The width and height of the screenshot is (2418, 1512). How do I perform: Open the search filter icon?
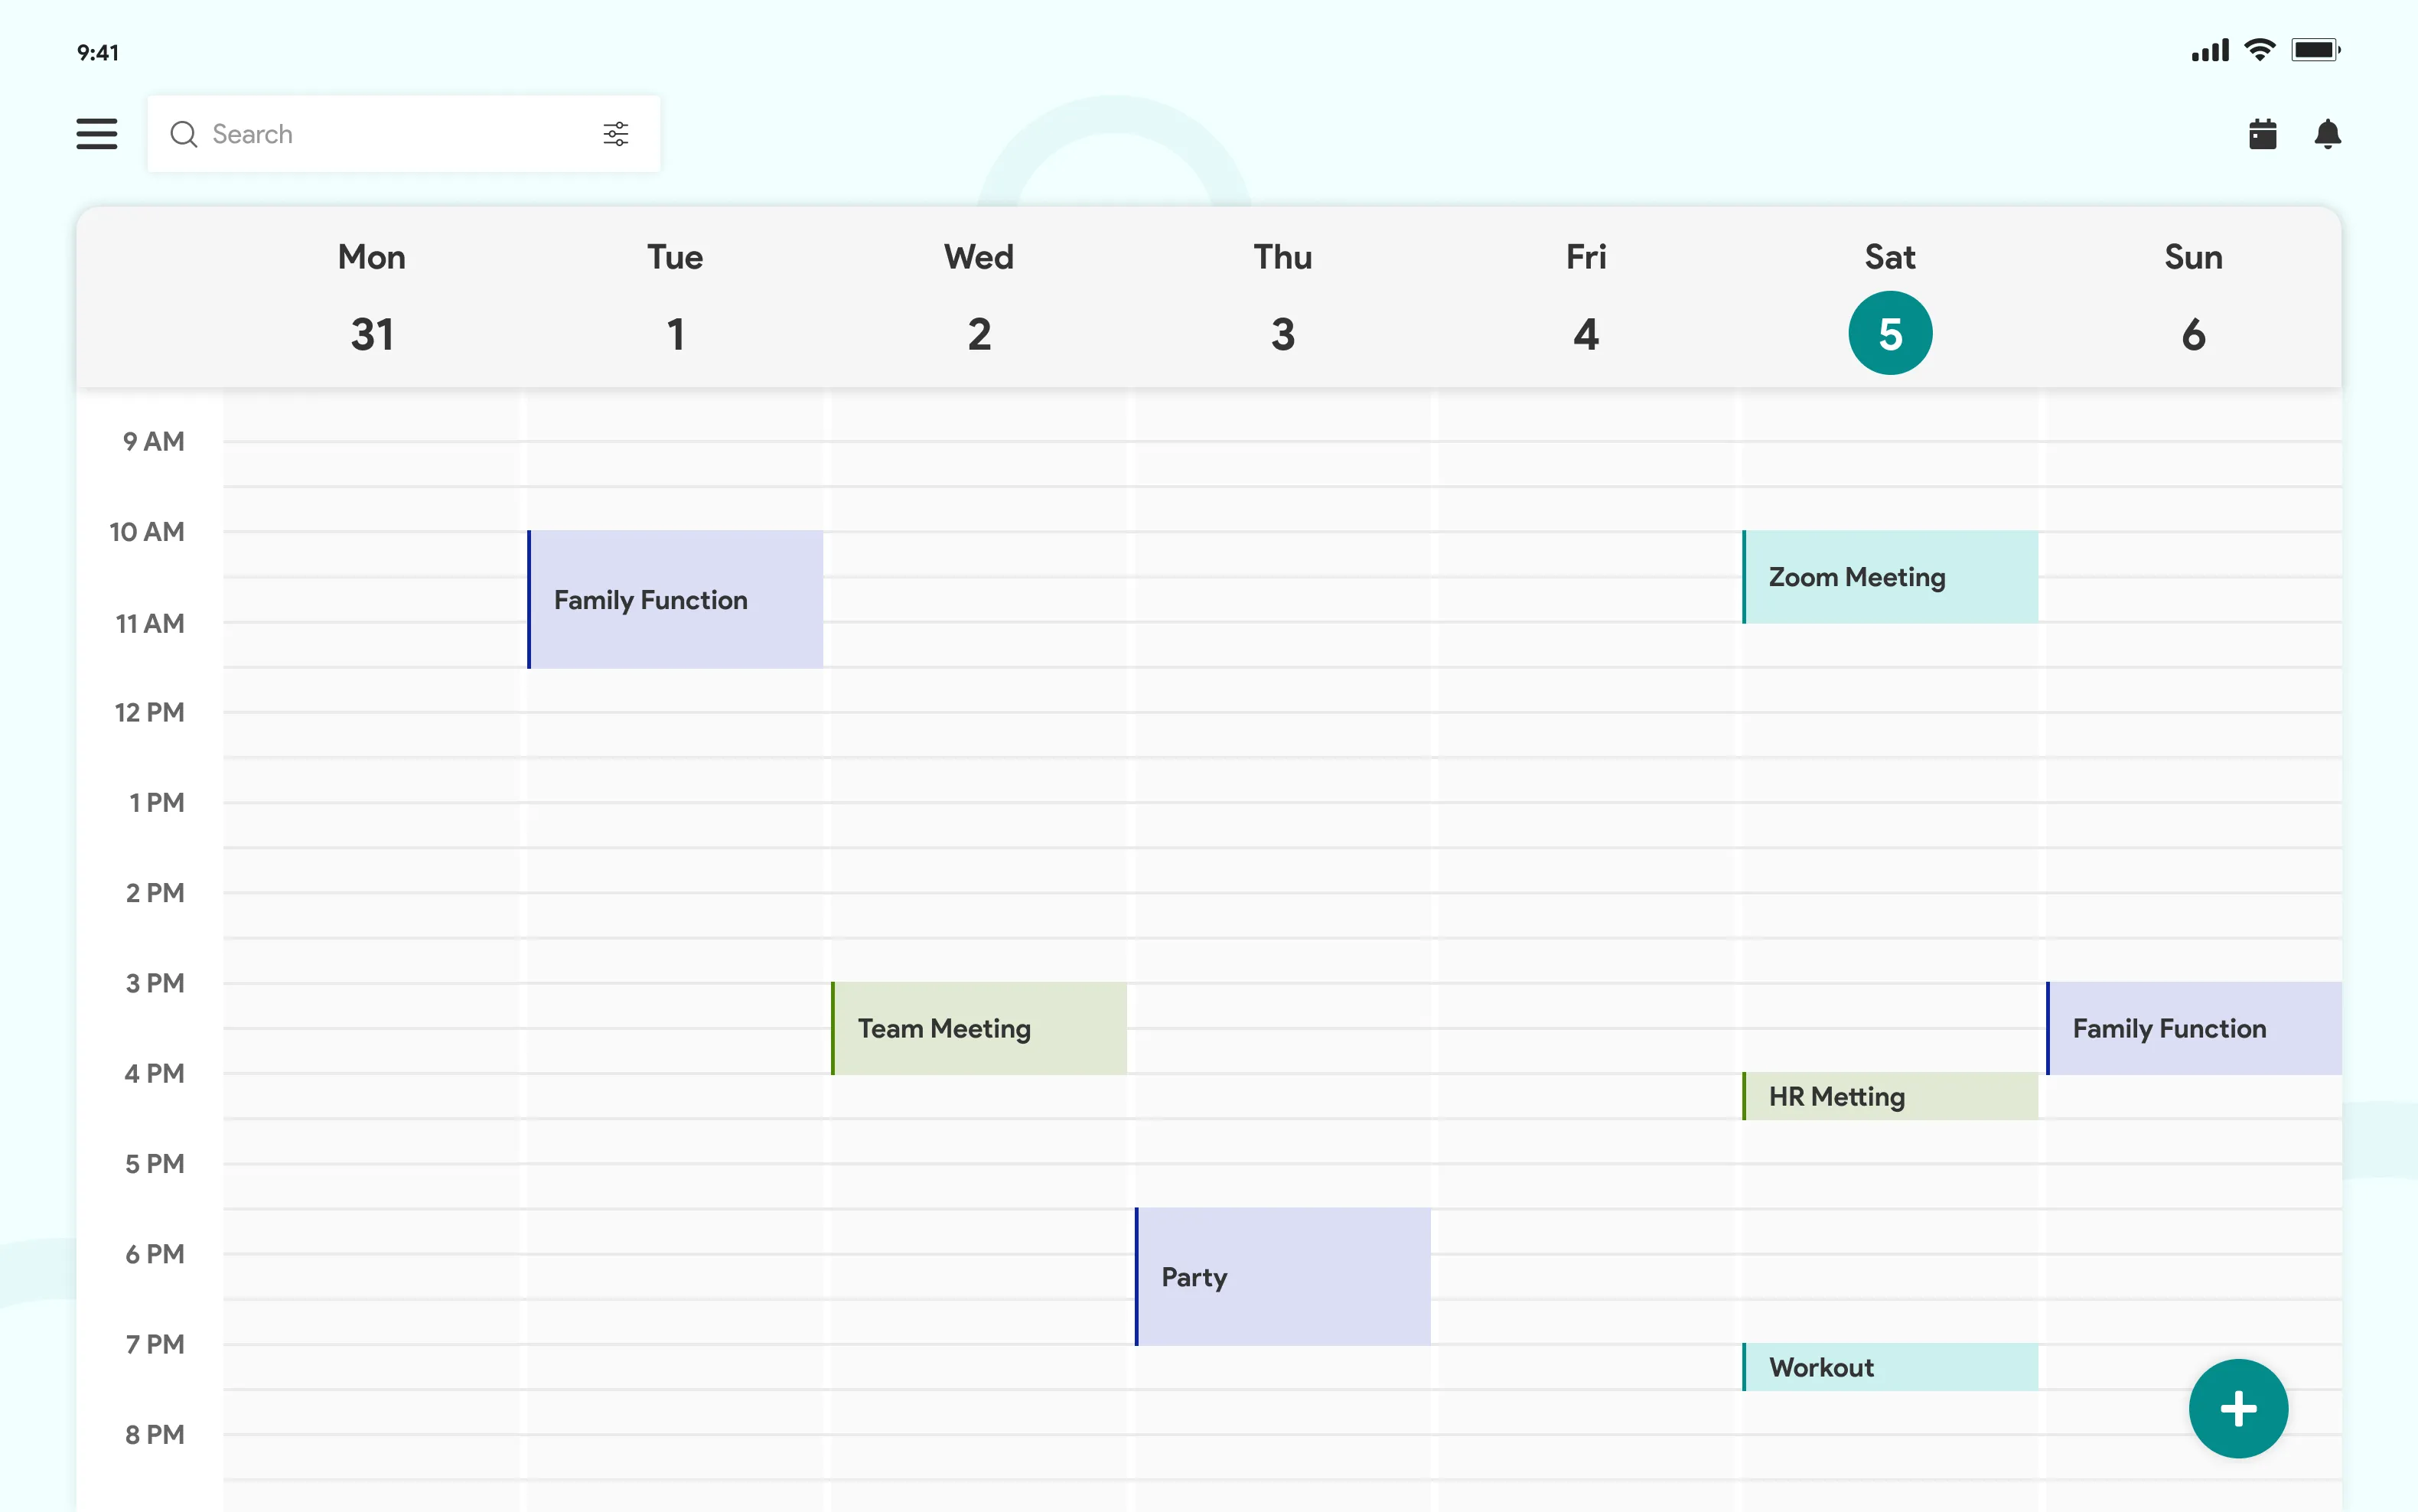coord(615,134)
